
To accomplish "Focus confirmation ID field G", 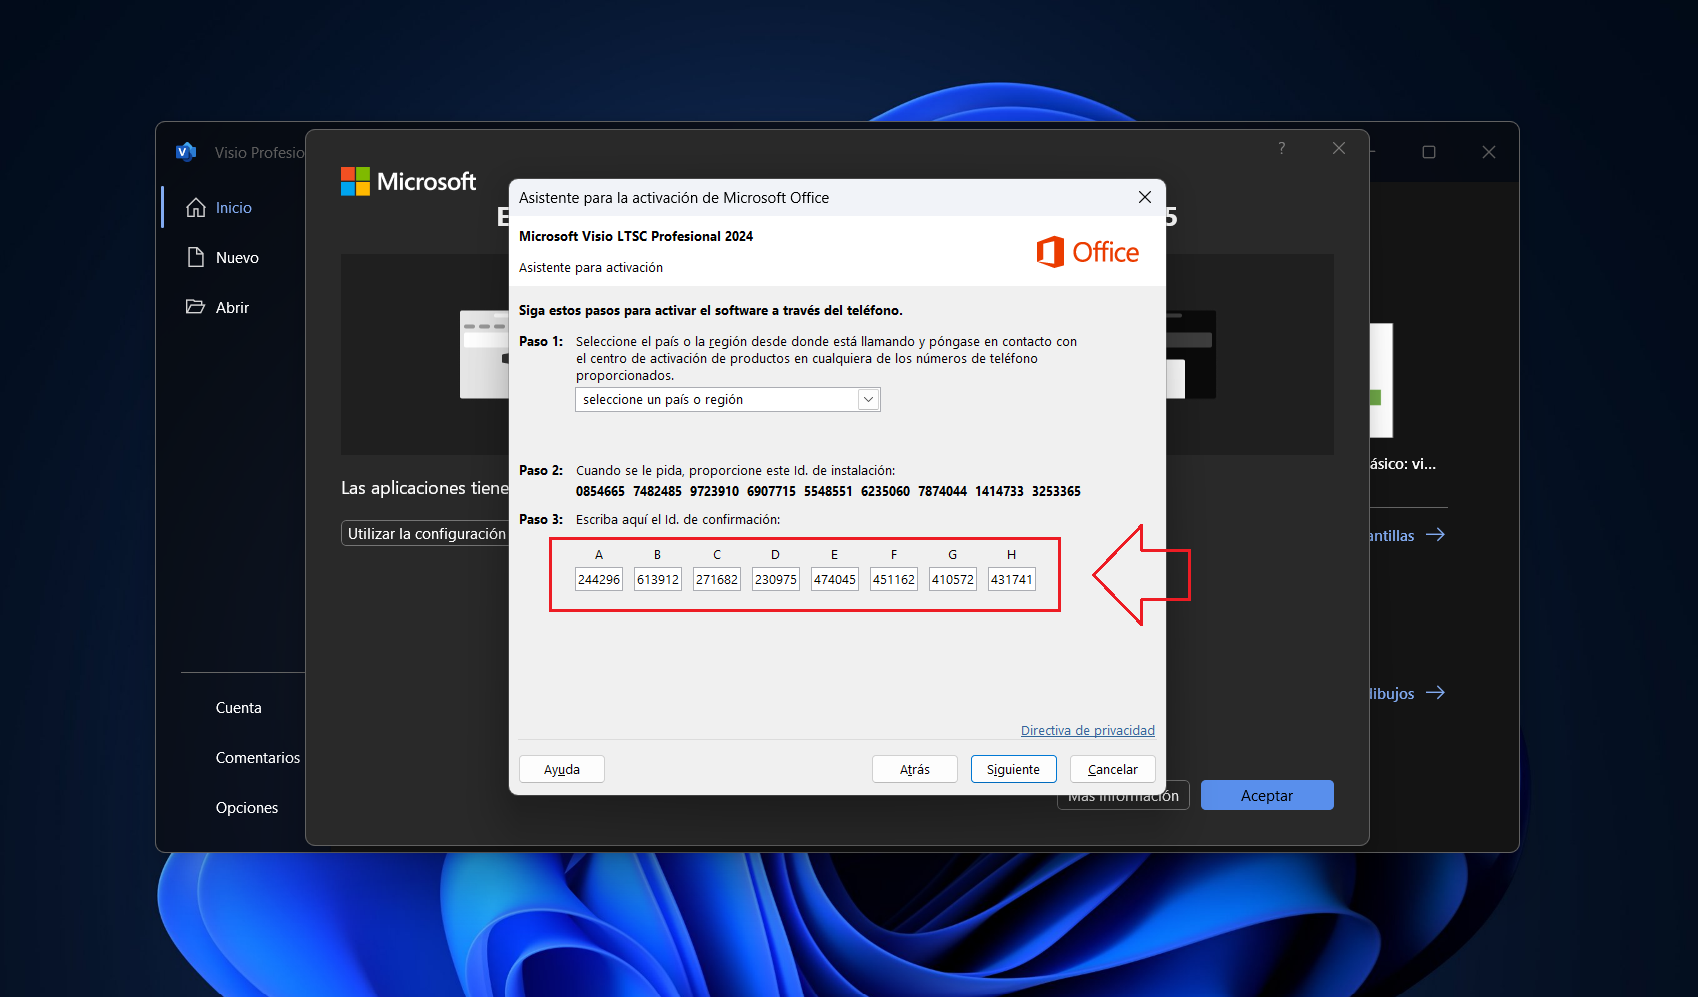I will click(953, 579).
